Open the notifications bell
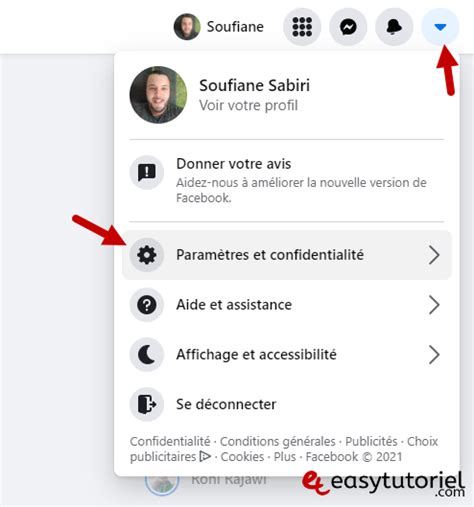Viewport: 474px width, 507px height. pyautogui.click(x=394, y=27)
